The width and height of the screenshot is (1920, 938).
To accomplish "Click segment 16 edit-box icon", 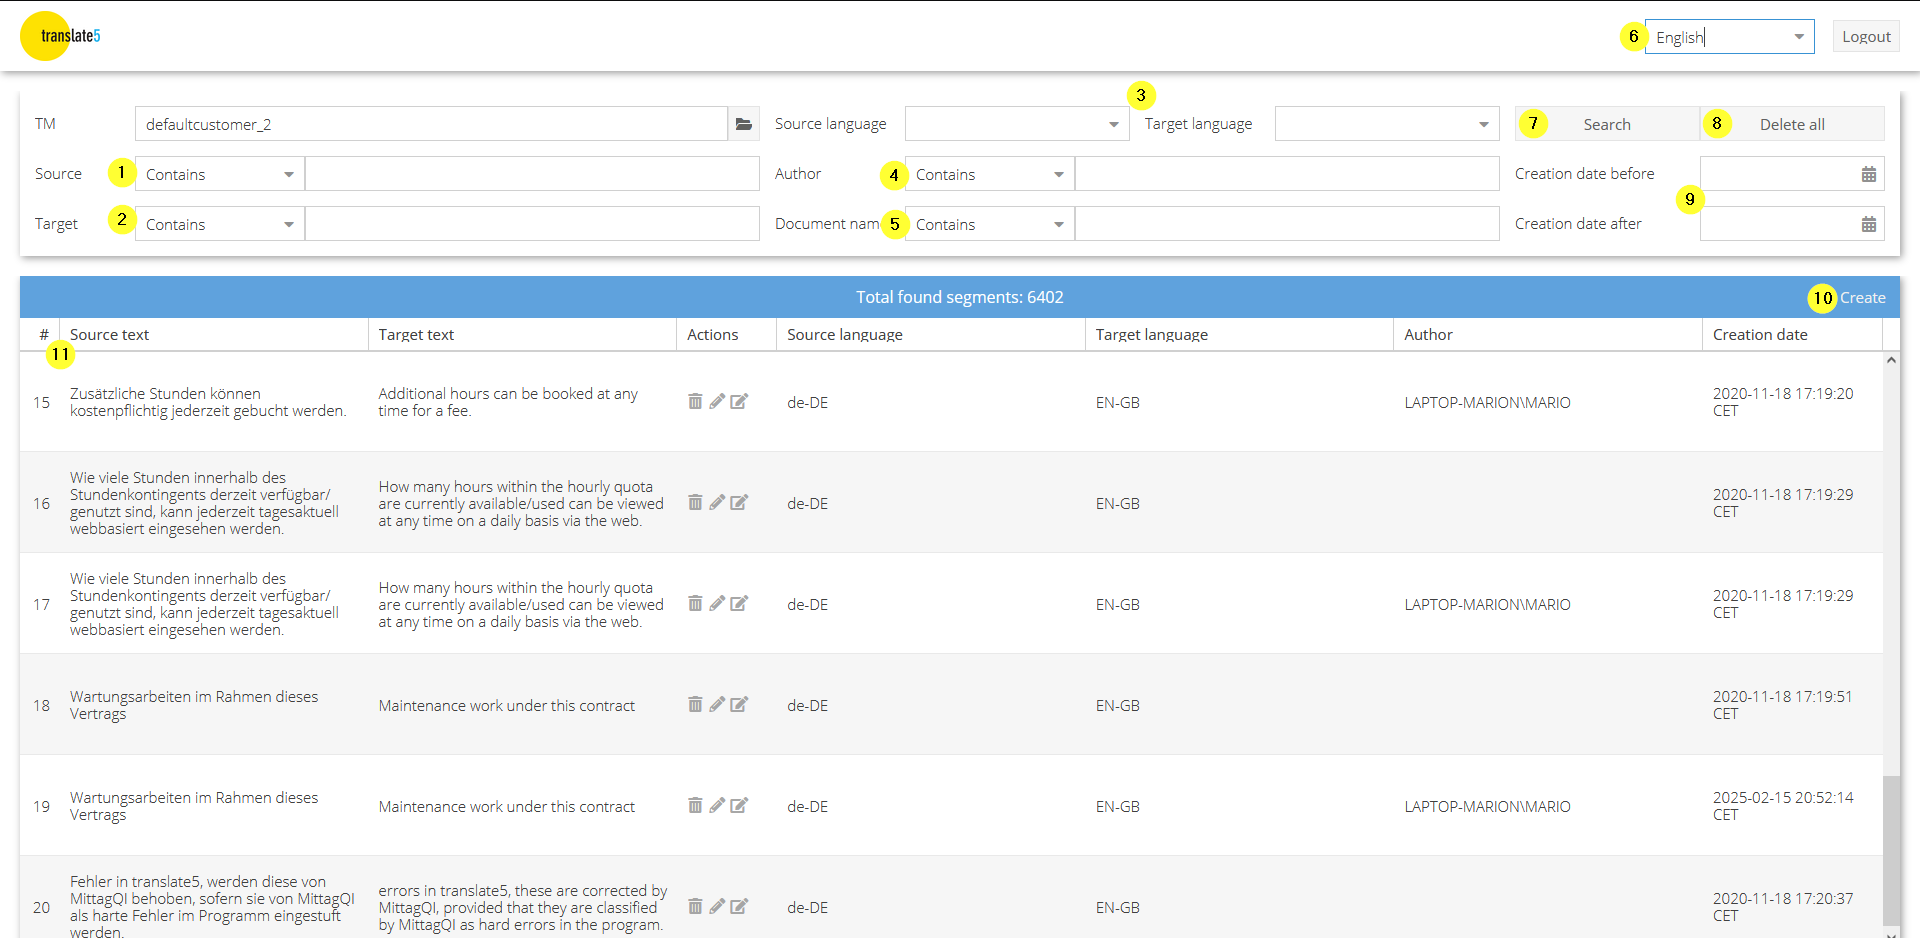I will [x=739, y=502].
